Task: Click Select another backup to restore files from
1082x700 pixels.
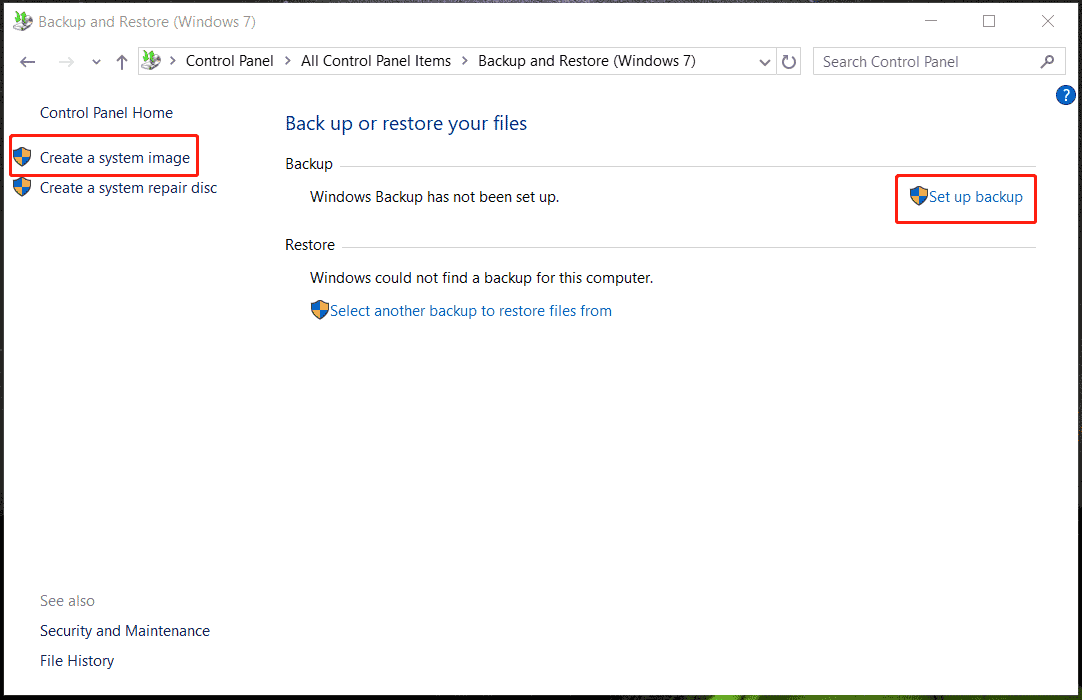Action: [471, 311]
